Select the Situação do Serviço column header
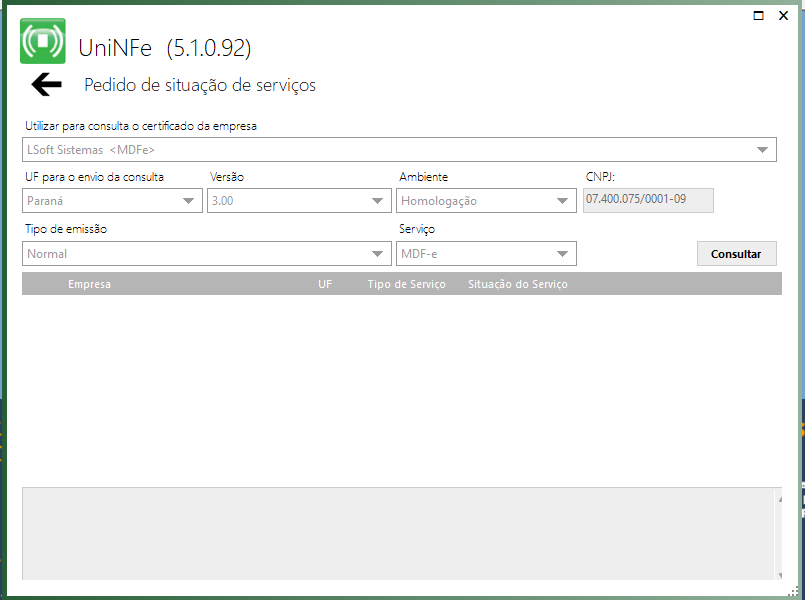Viewport: 805px width, 600px height. pyautogui.click(x=518, y=284)
